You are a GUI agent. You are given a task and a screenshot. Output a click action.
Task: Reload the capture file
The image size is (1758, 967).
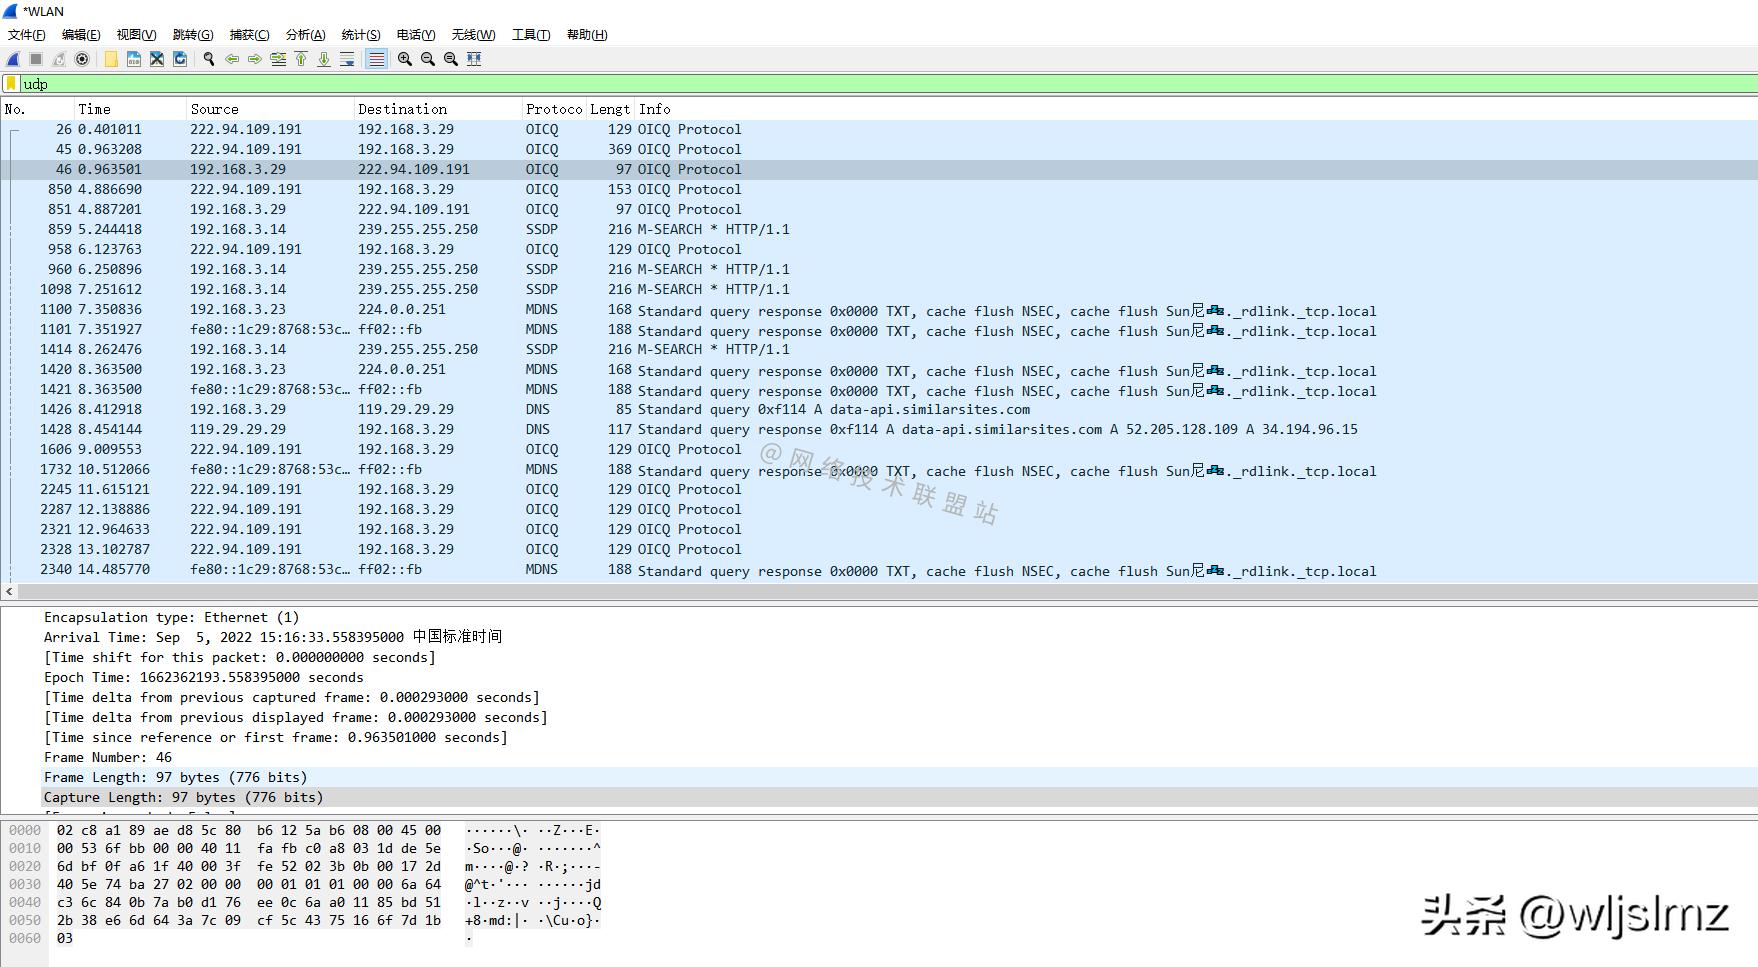(x=180, y=59)
